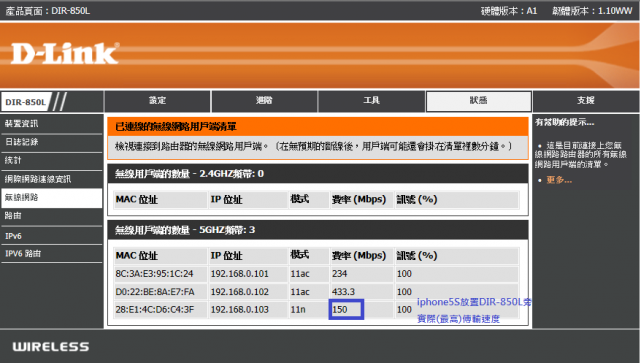Viewport: 640px width, 363px height.
Task: Open the 進階 tab
Action: (x=264, y=101)
